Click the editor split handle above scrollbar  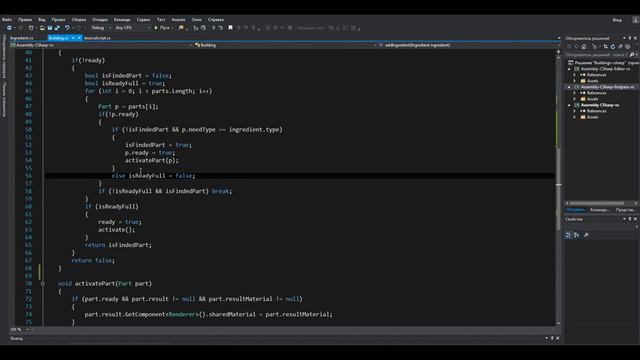(558, 52)
